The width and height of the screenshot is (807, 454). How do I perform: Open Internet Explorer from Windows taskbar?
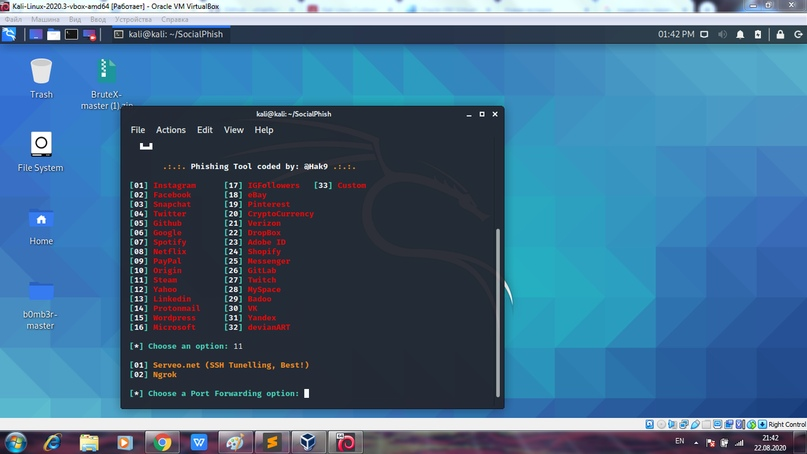point(52,442)
